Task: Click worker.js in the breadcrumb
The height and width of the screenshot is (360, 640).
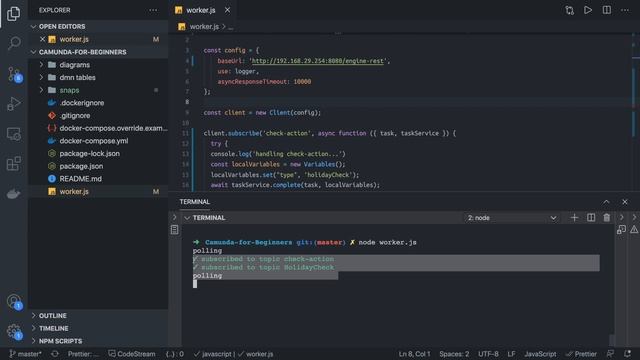Action: click(204, 27)
